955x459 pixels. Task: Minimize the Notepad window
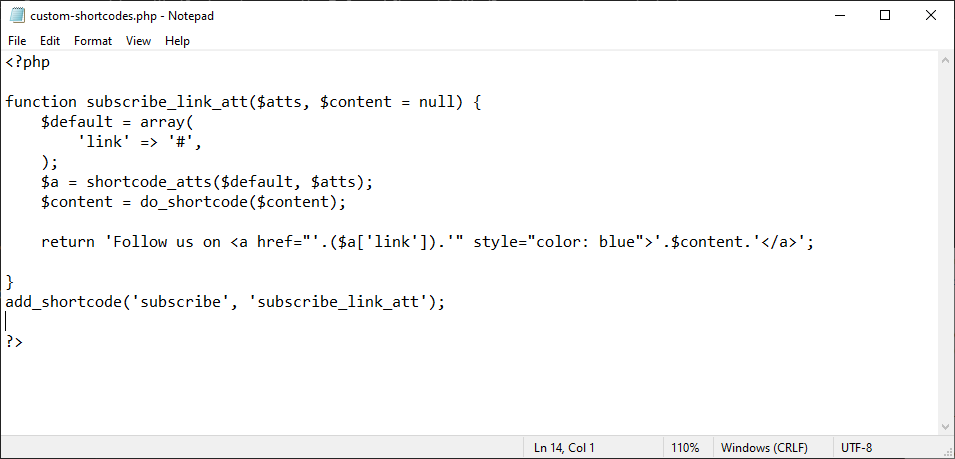pos(838,15)
